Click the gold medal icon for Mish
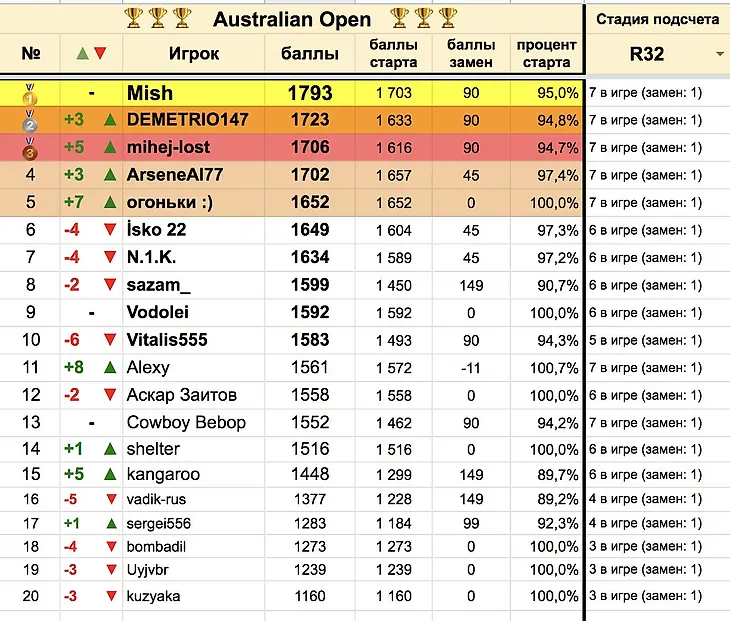 (30, 94)
